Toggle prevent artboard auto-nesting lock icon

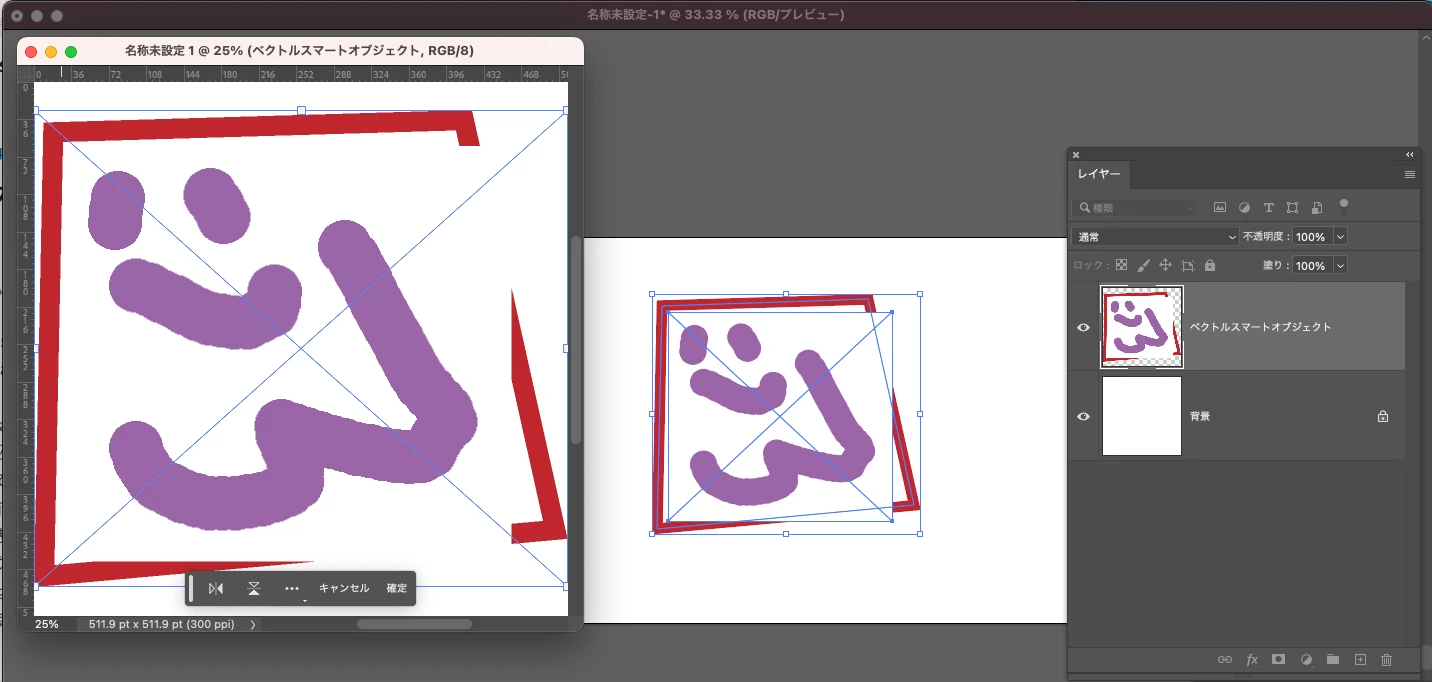(x=1188, y=266)
